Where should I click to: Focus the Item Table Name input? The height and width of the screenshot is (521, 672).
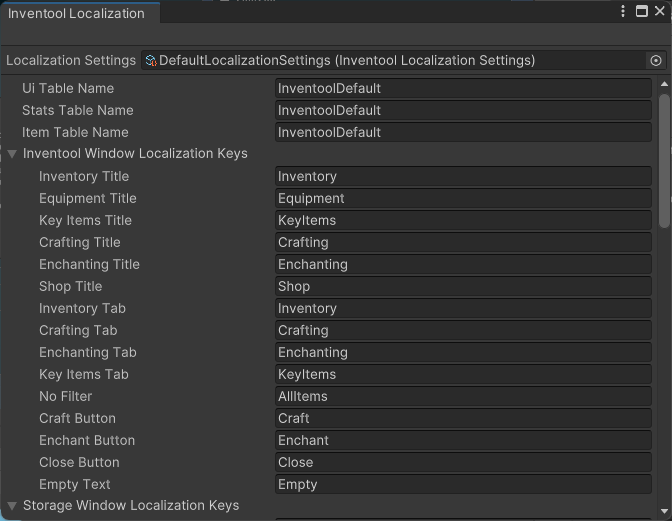463,133
